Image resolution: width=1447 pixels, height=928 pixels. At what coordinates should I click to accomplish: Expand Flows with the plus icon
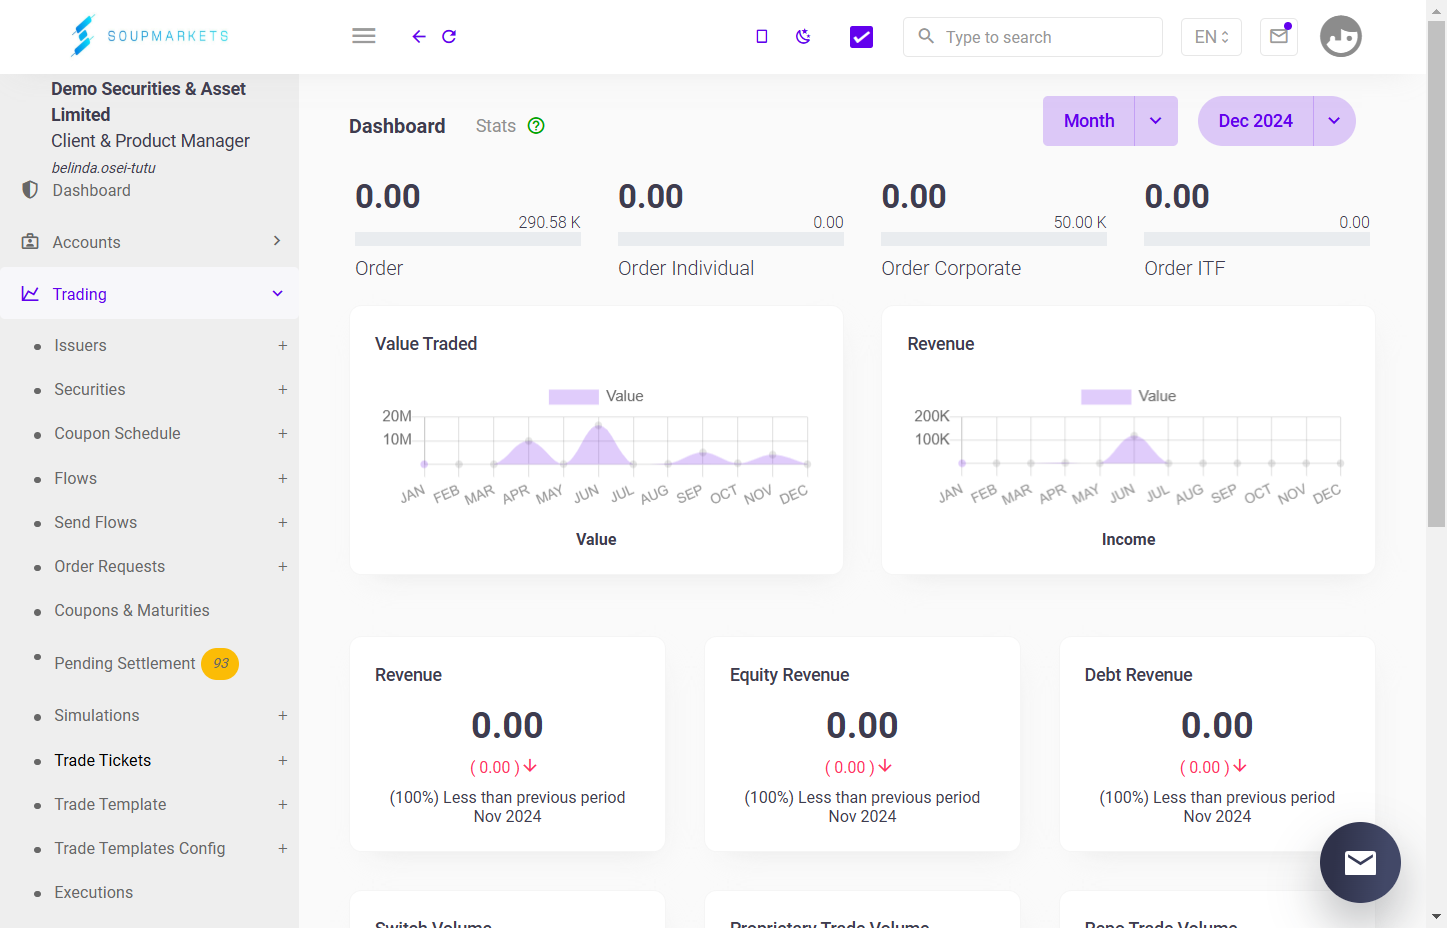283,479
